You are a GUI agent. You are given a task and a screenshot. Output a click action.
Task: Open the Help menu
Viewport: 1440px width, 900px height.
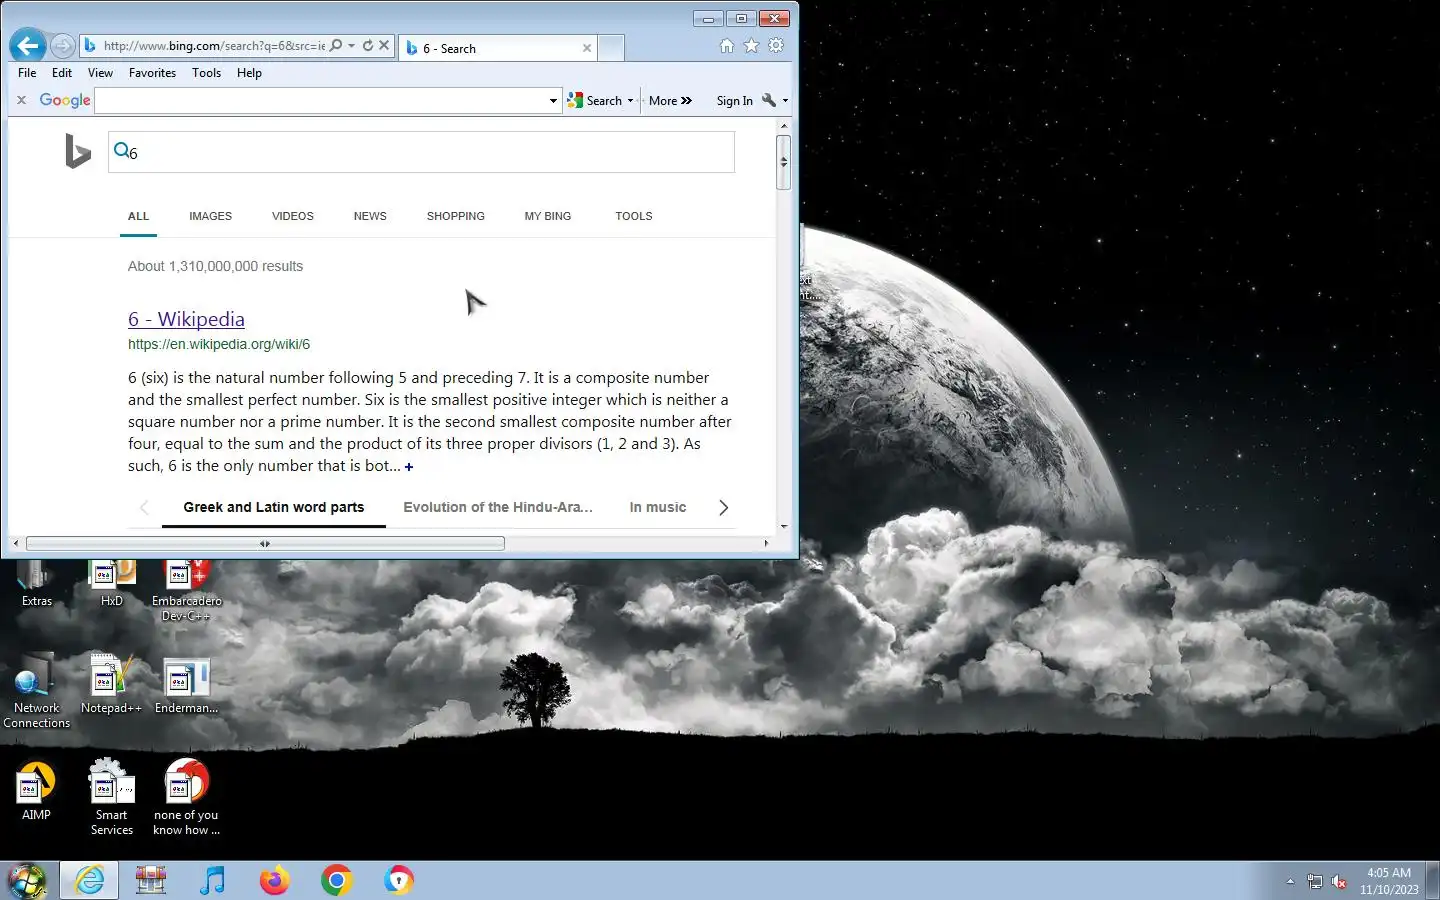coord(249,73)
